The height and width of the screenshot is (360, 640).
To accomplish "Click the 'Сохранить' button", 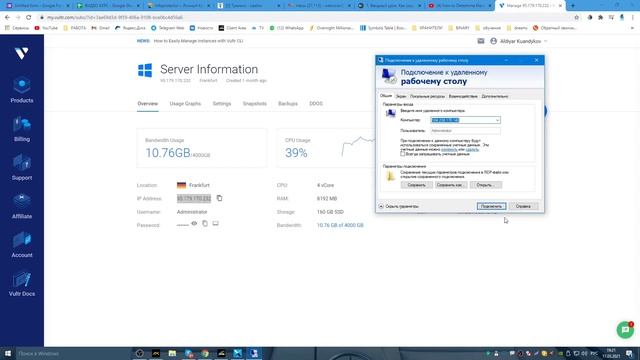I will (416, 185).
